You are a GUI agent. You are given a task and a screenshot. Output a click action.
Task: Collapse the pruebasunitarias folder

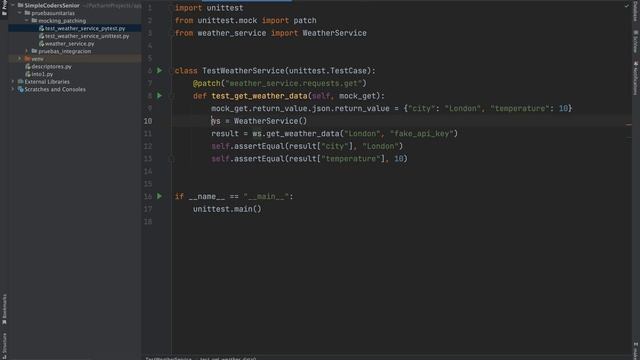(x=20, y=13)
